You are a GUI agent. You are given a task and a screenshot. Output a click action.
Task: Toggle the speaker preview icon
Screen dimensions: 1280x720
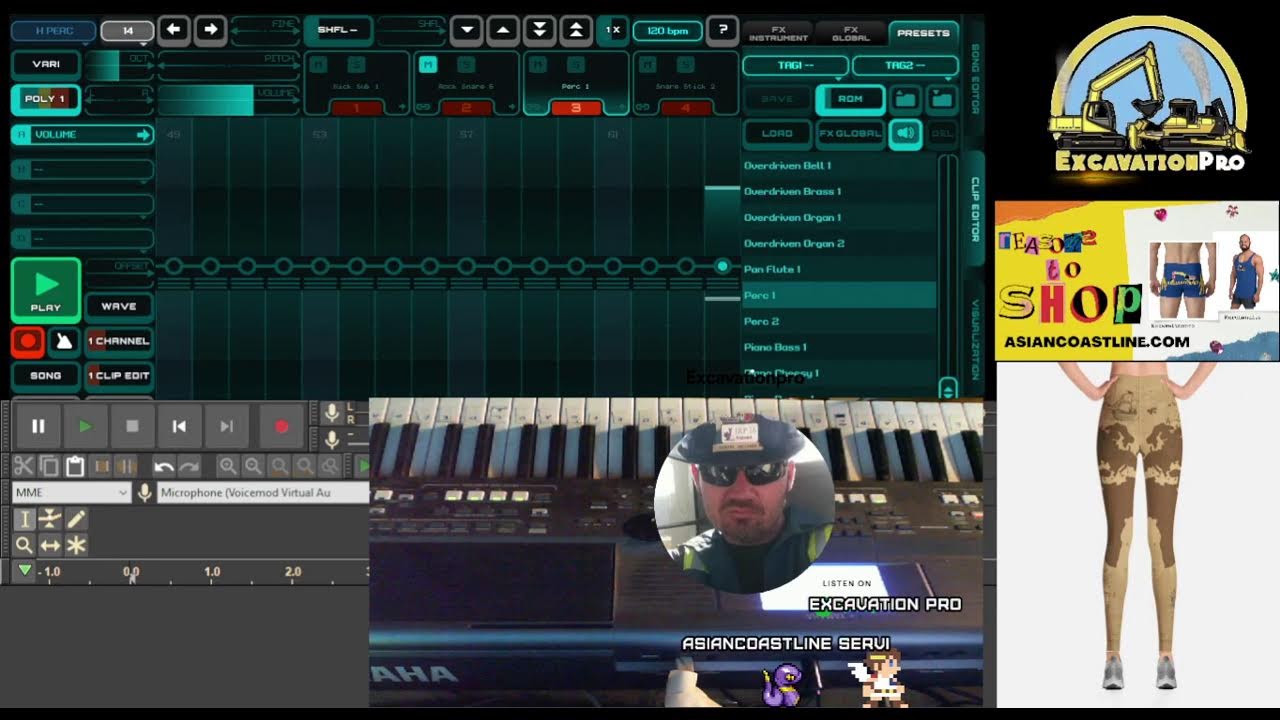[905, 133]
